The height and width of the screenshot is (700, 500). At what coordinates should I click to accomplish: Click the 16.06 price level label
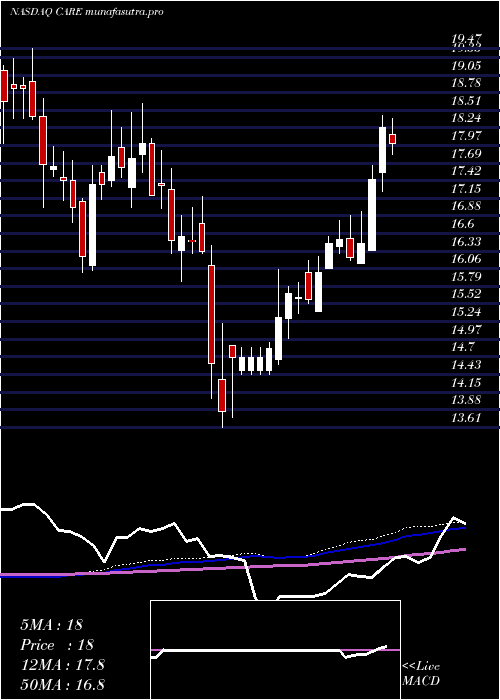click(x=466, y=259)
